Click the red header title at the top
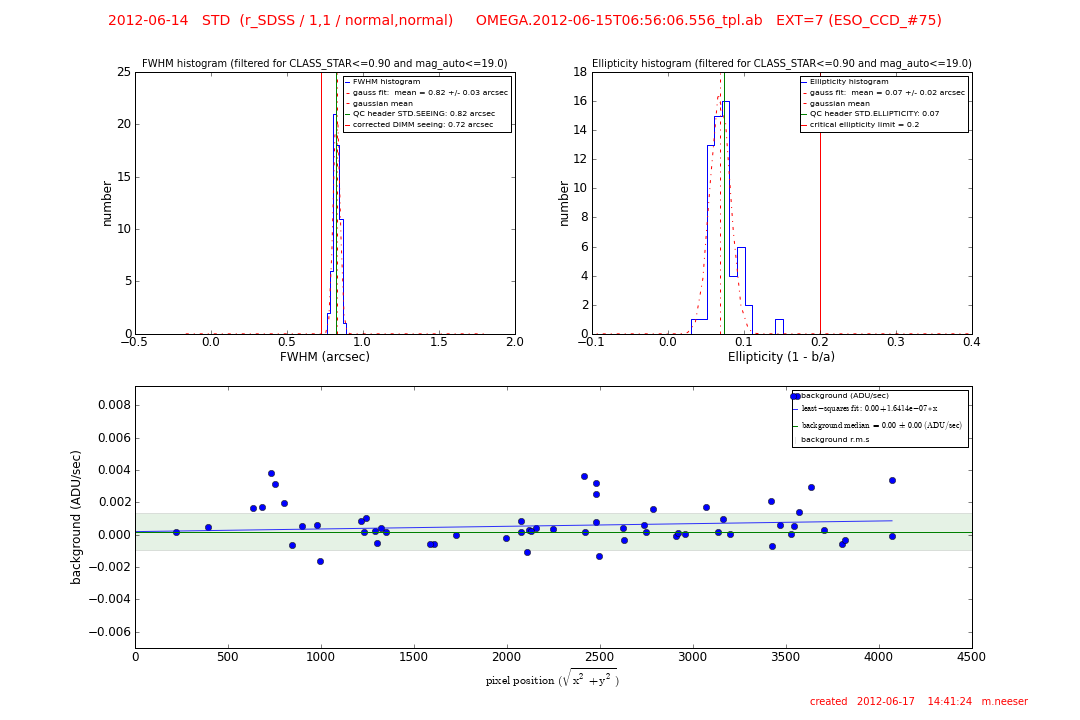Viewport: 1080px width, 720px height. coord(524,21)
